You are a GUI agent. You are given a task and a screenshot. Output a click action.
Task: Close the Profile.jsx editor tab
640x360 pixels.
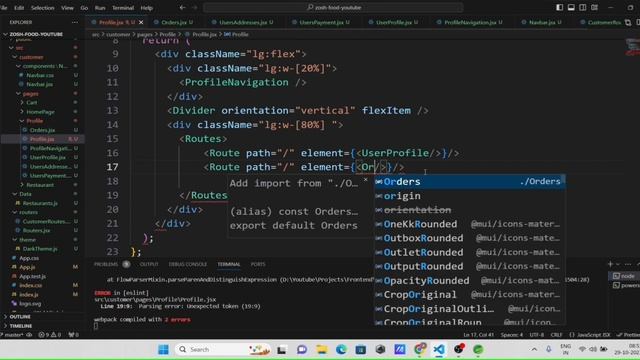click(x=141, y=22)
